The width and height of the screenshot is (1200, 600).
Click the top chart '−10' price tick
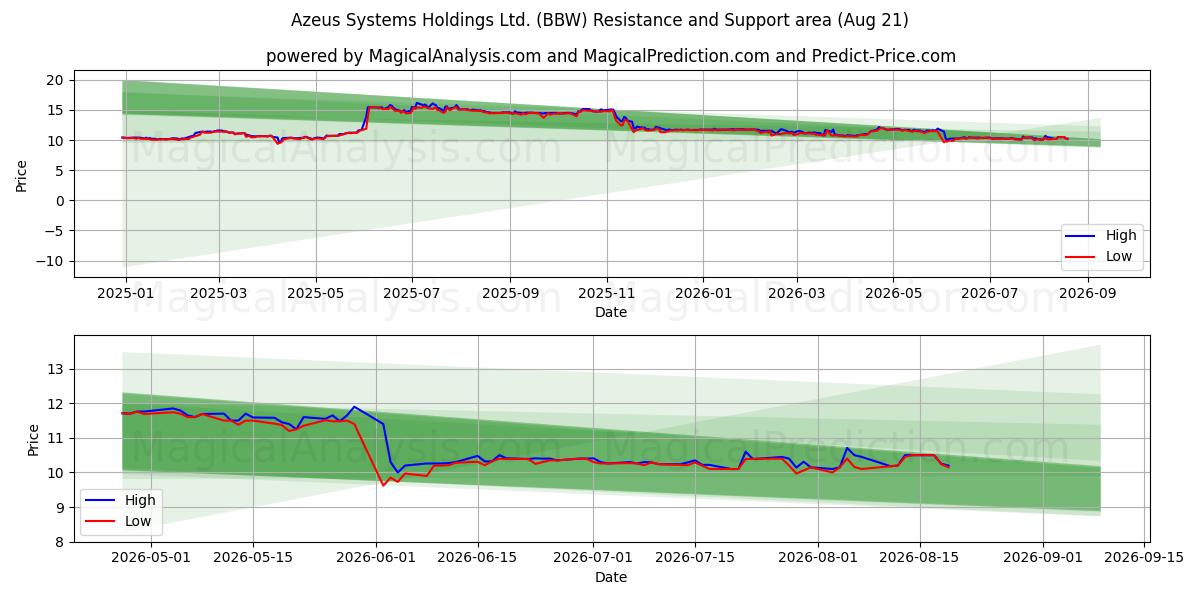coord(48,261)
